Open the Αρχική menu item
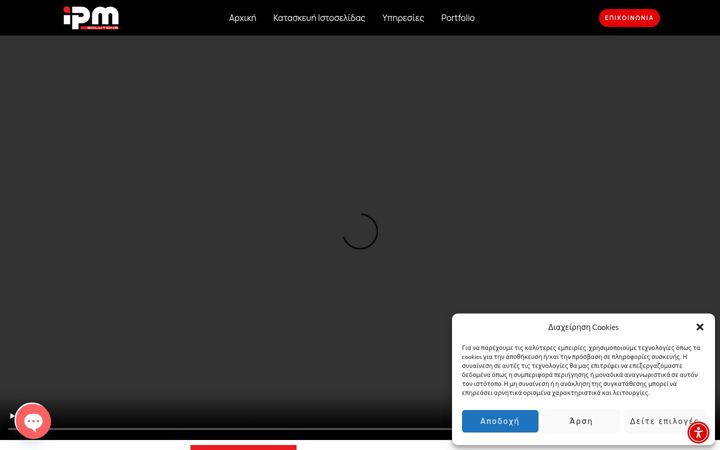The height and width of the screenshot is (450, 720). coord(242,18)
